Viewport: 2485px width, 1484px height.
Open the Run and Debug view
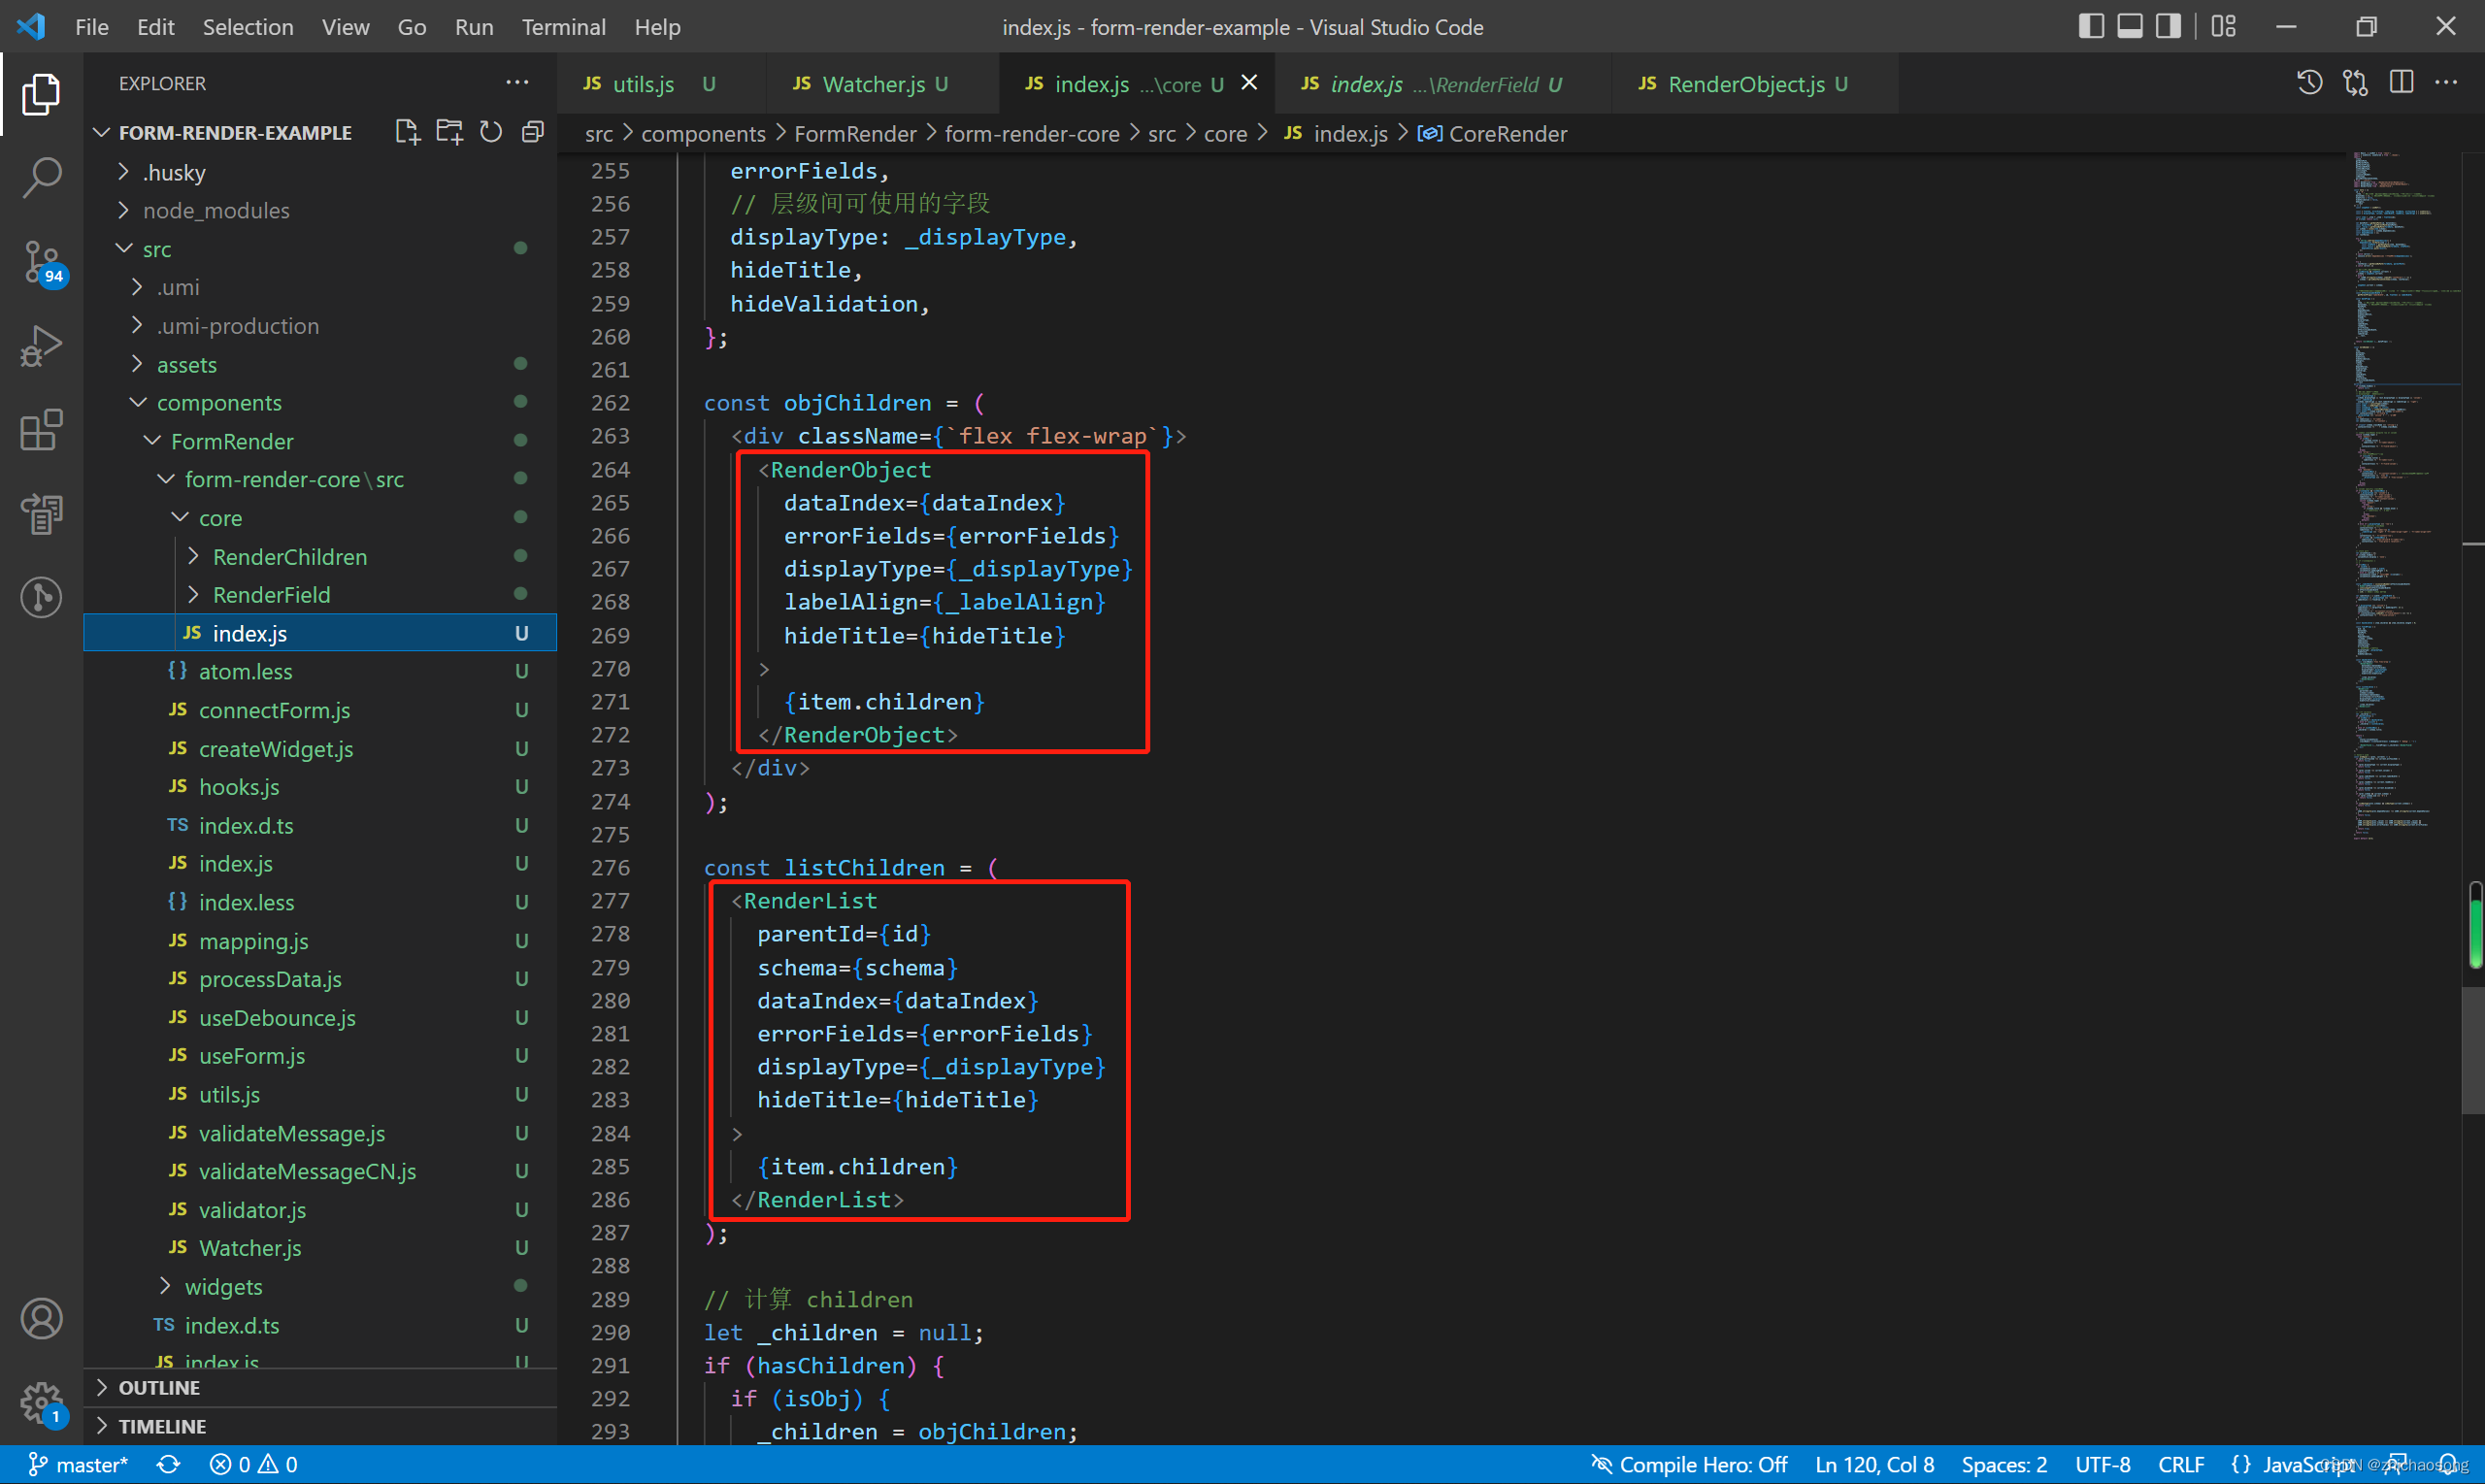41,346
